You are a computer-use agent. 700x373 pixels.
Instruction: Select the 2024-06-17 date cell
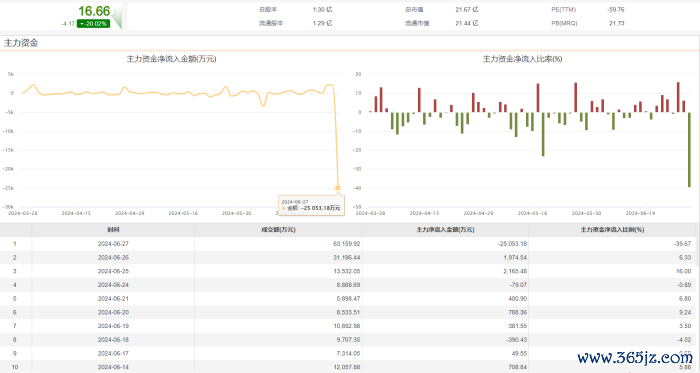point(113,353)
